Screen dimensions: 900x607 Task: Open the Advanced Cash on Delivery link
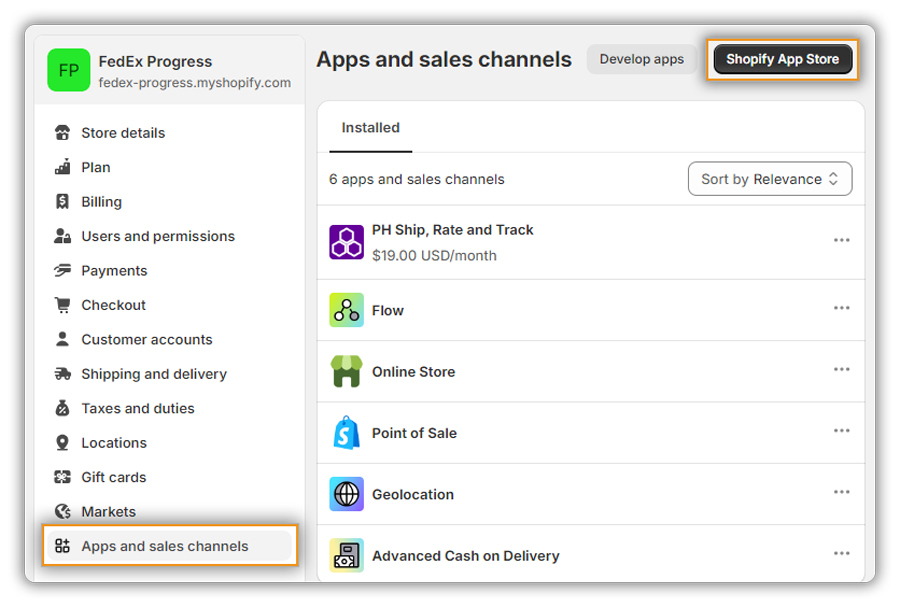[x=465, y=556]
